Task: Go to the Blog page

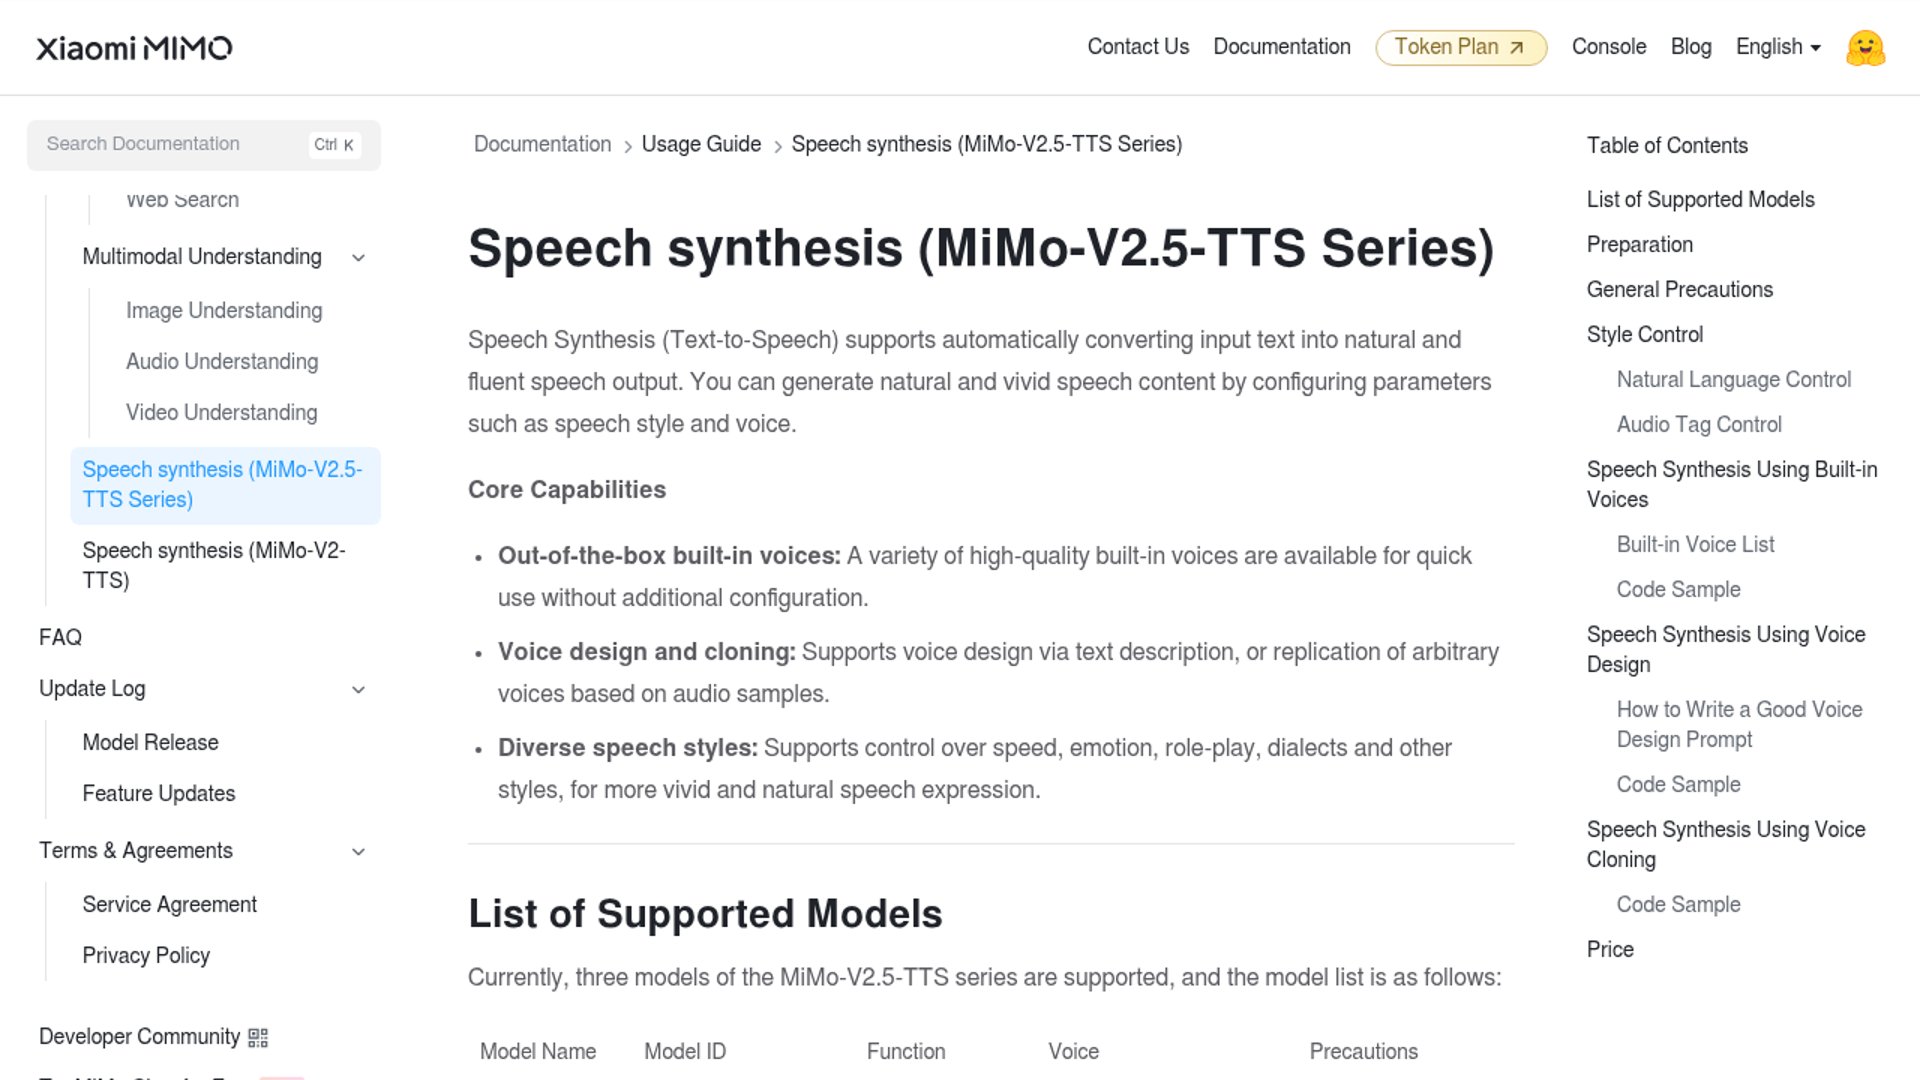Action: 1691,47
